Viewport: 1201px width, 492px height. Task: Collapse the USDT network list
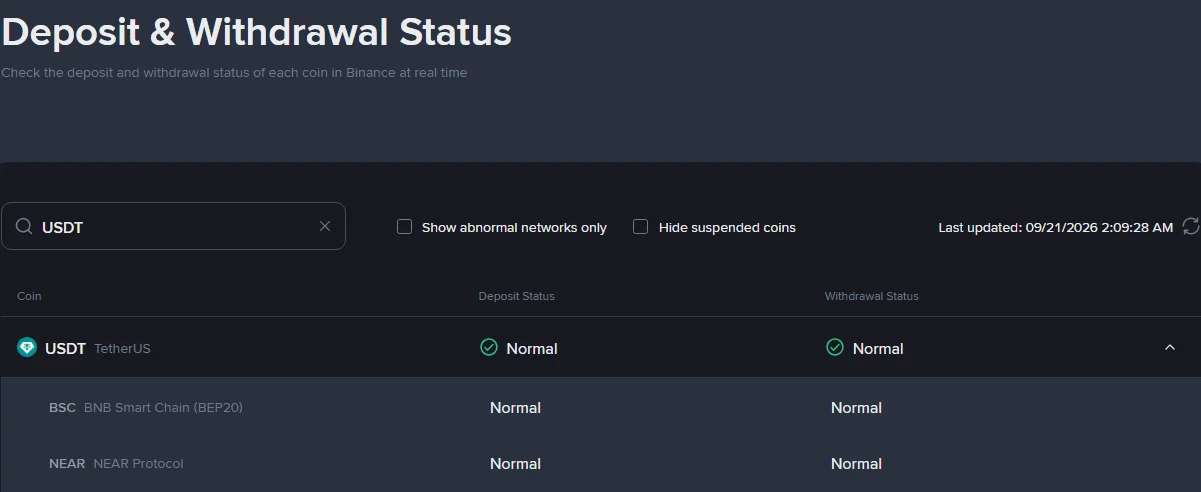pos(1170,347)
